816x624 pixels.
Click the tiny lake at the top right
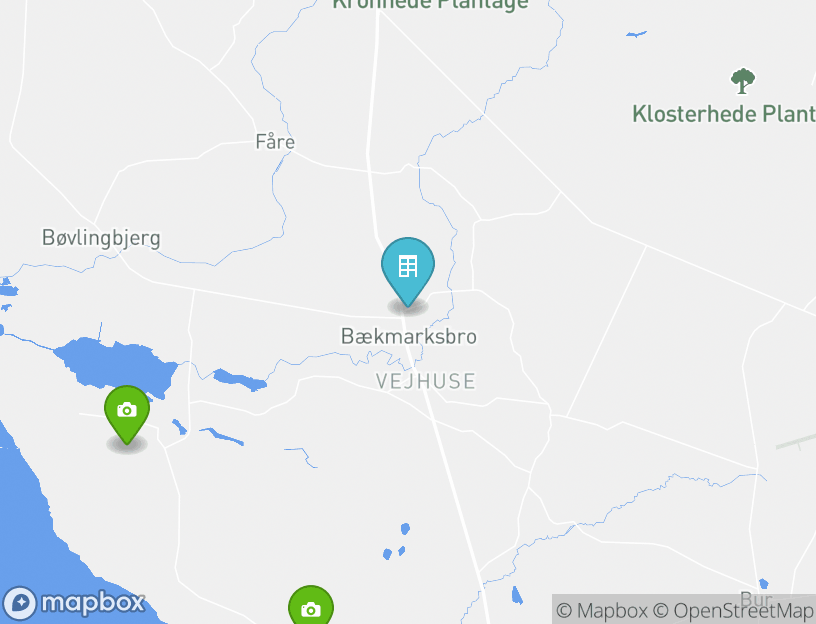[636, 34]
